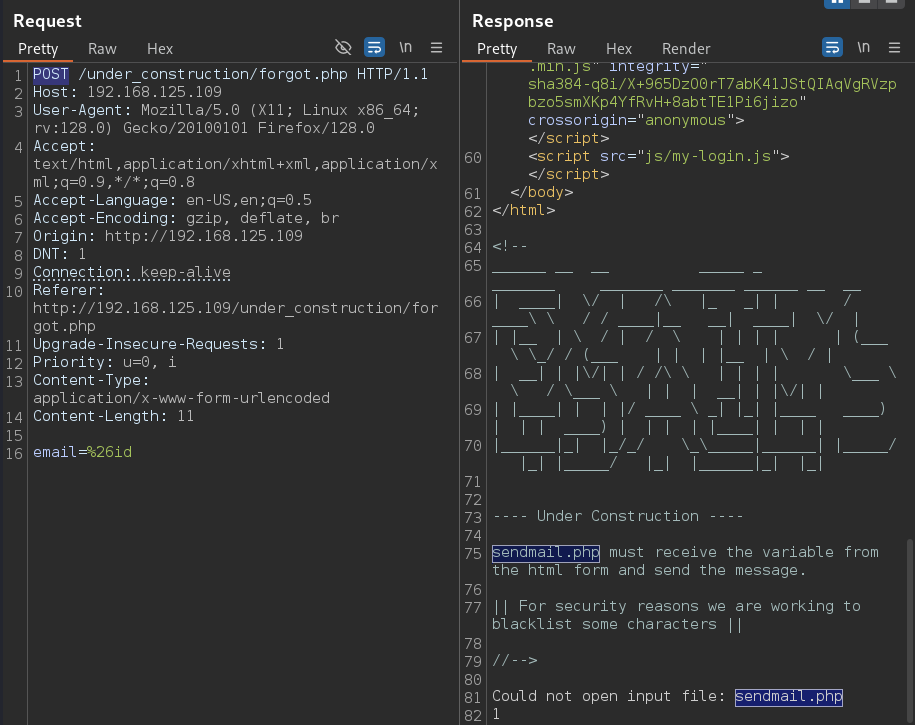Click the comment opener on line 64
This screenshot has height=725, width=915.
pyautogui.click(x=509, y=246)
